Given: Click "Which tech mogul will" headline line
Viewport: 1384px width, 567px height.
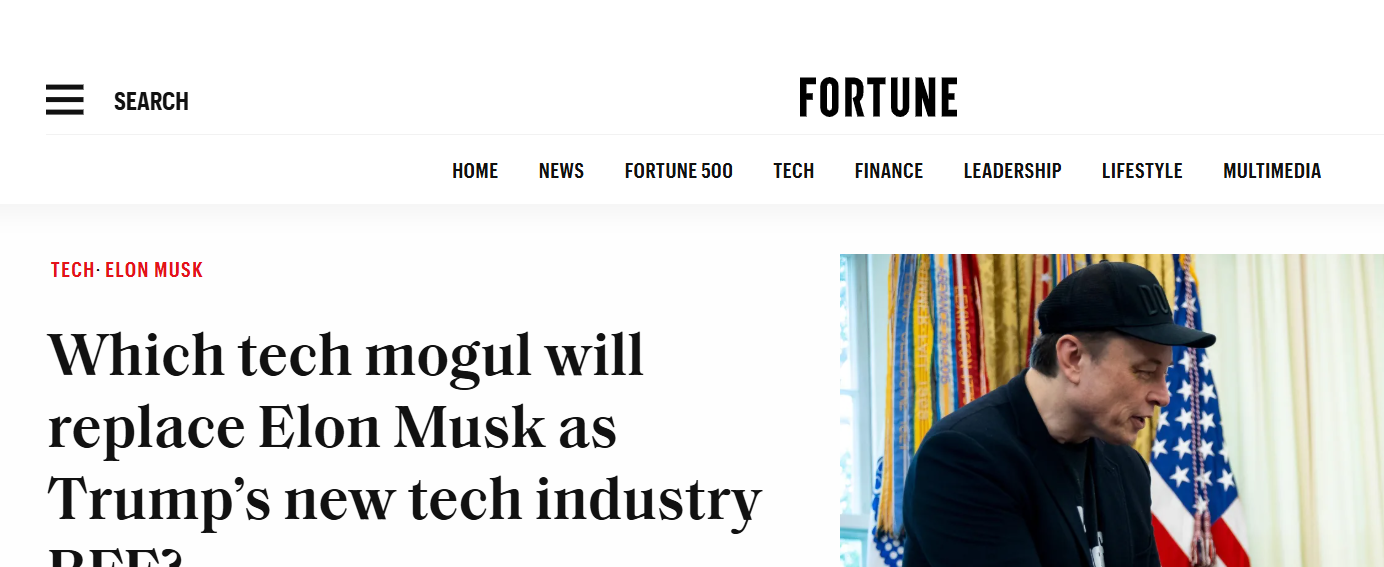Looking at the screenshot, I should point(346,355).
